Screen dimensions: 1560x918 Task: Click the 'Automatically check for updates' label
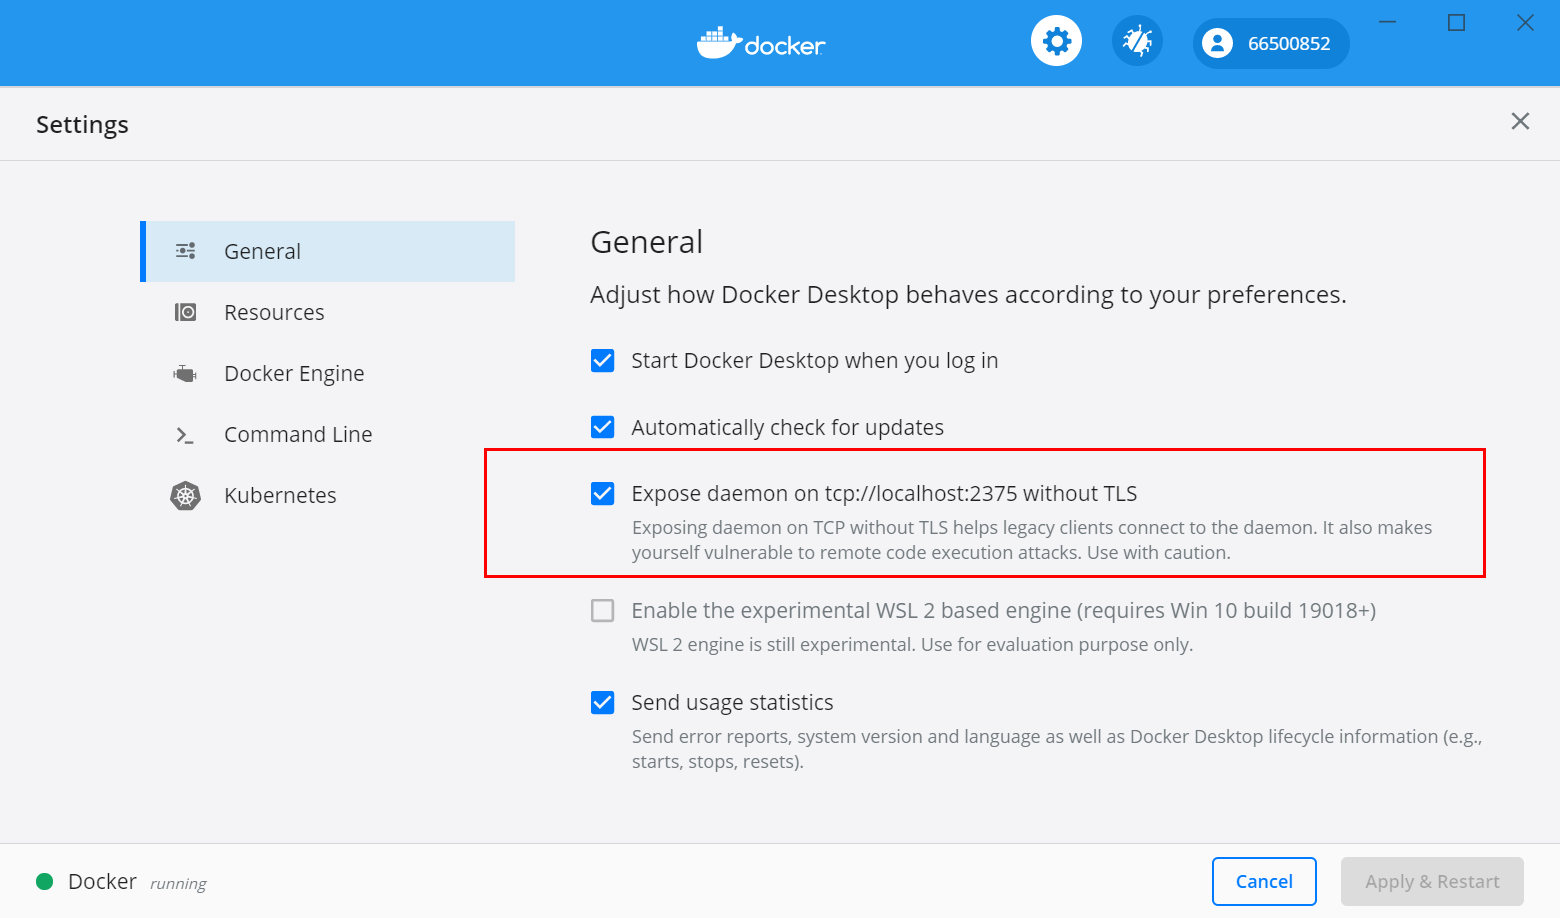[787, 427]
